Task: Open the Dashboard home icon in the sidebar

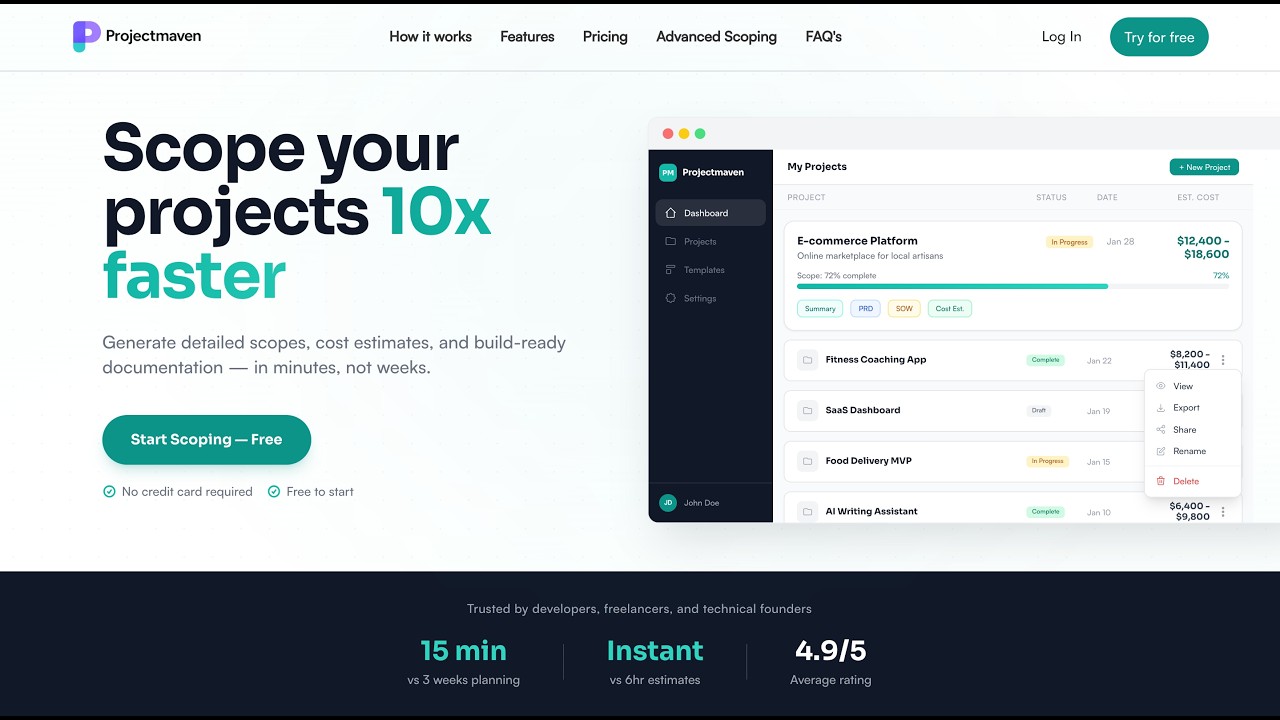Action: coord(671,213)
